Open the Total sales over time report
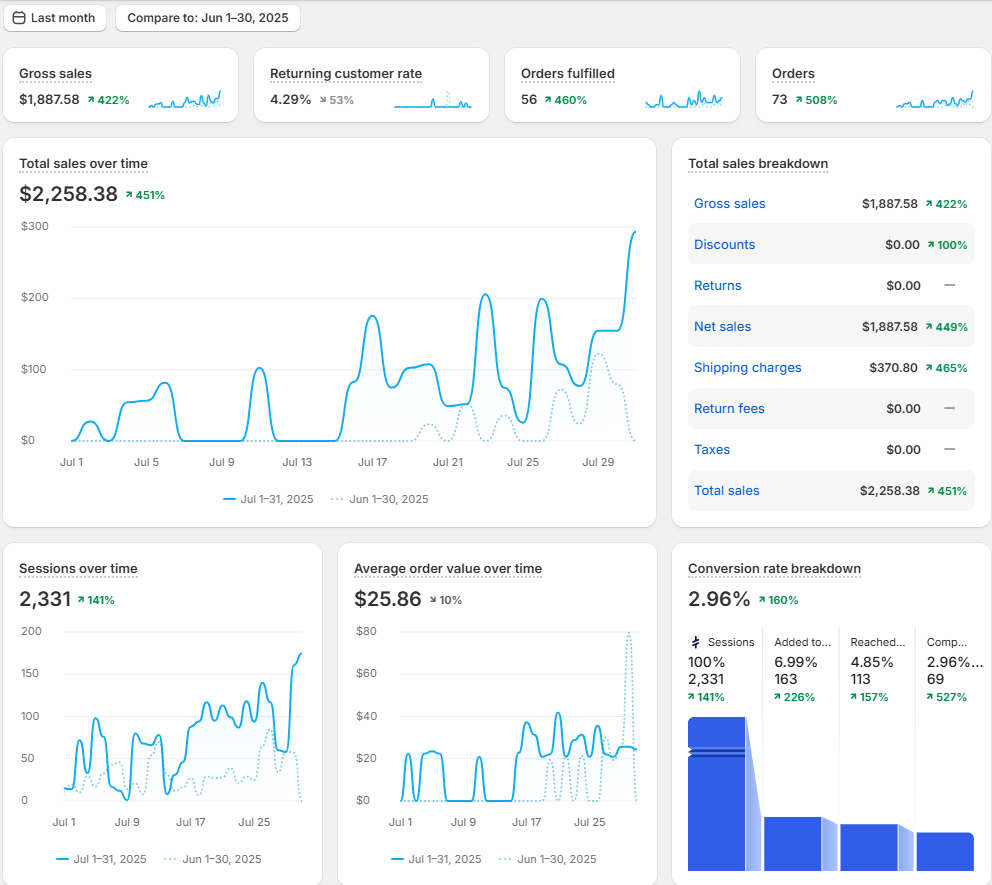The height and width of the screenshot is (885, 992). 83,164
